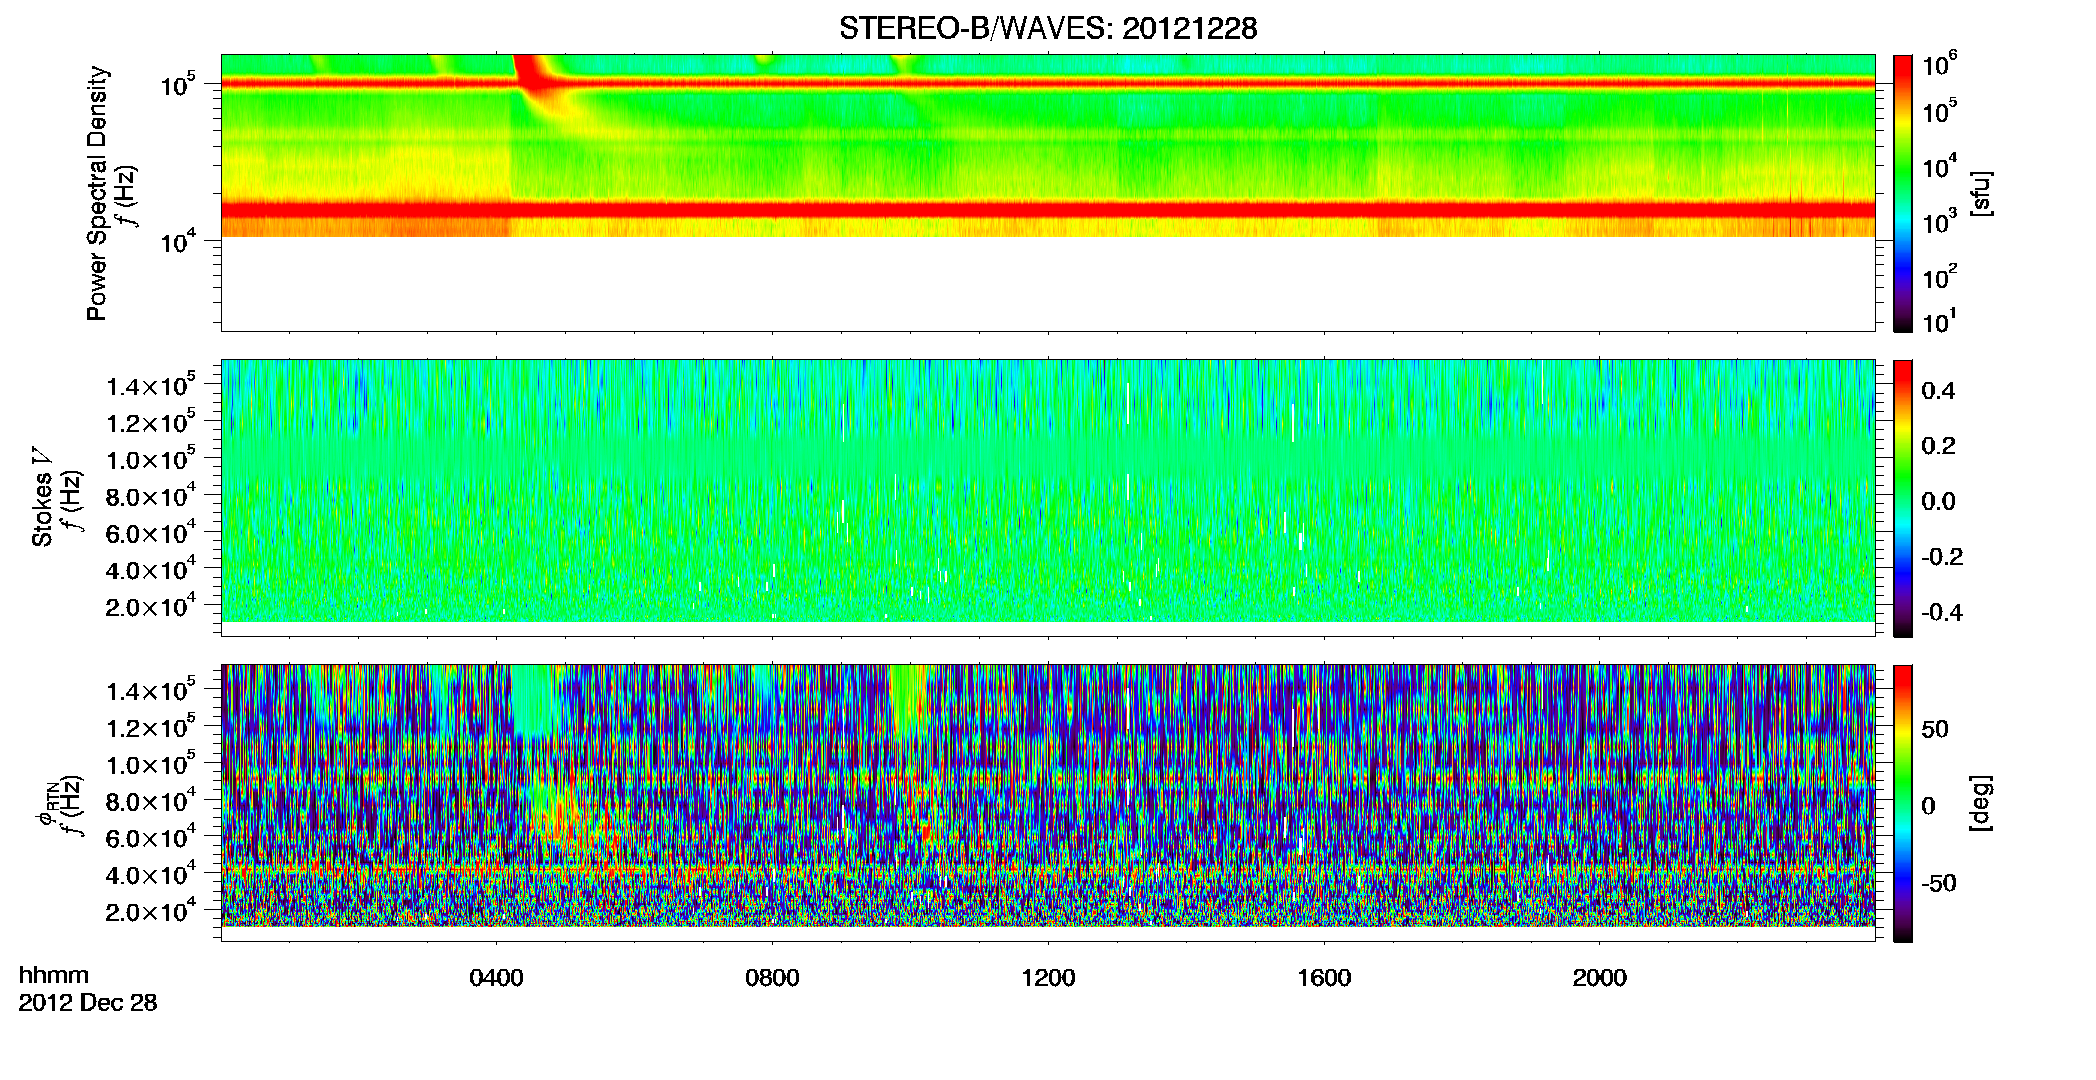Click the [sfu] unit label by the top color bar
The width and height of the screenshot is (2096, 1080).
(x=1981, y=193)
